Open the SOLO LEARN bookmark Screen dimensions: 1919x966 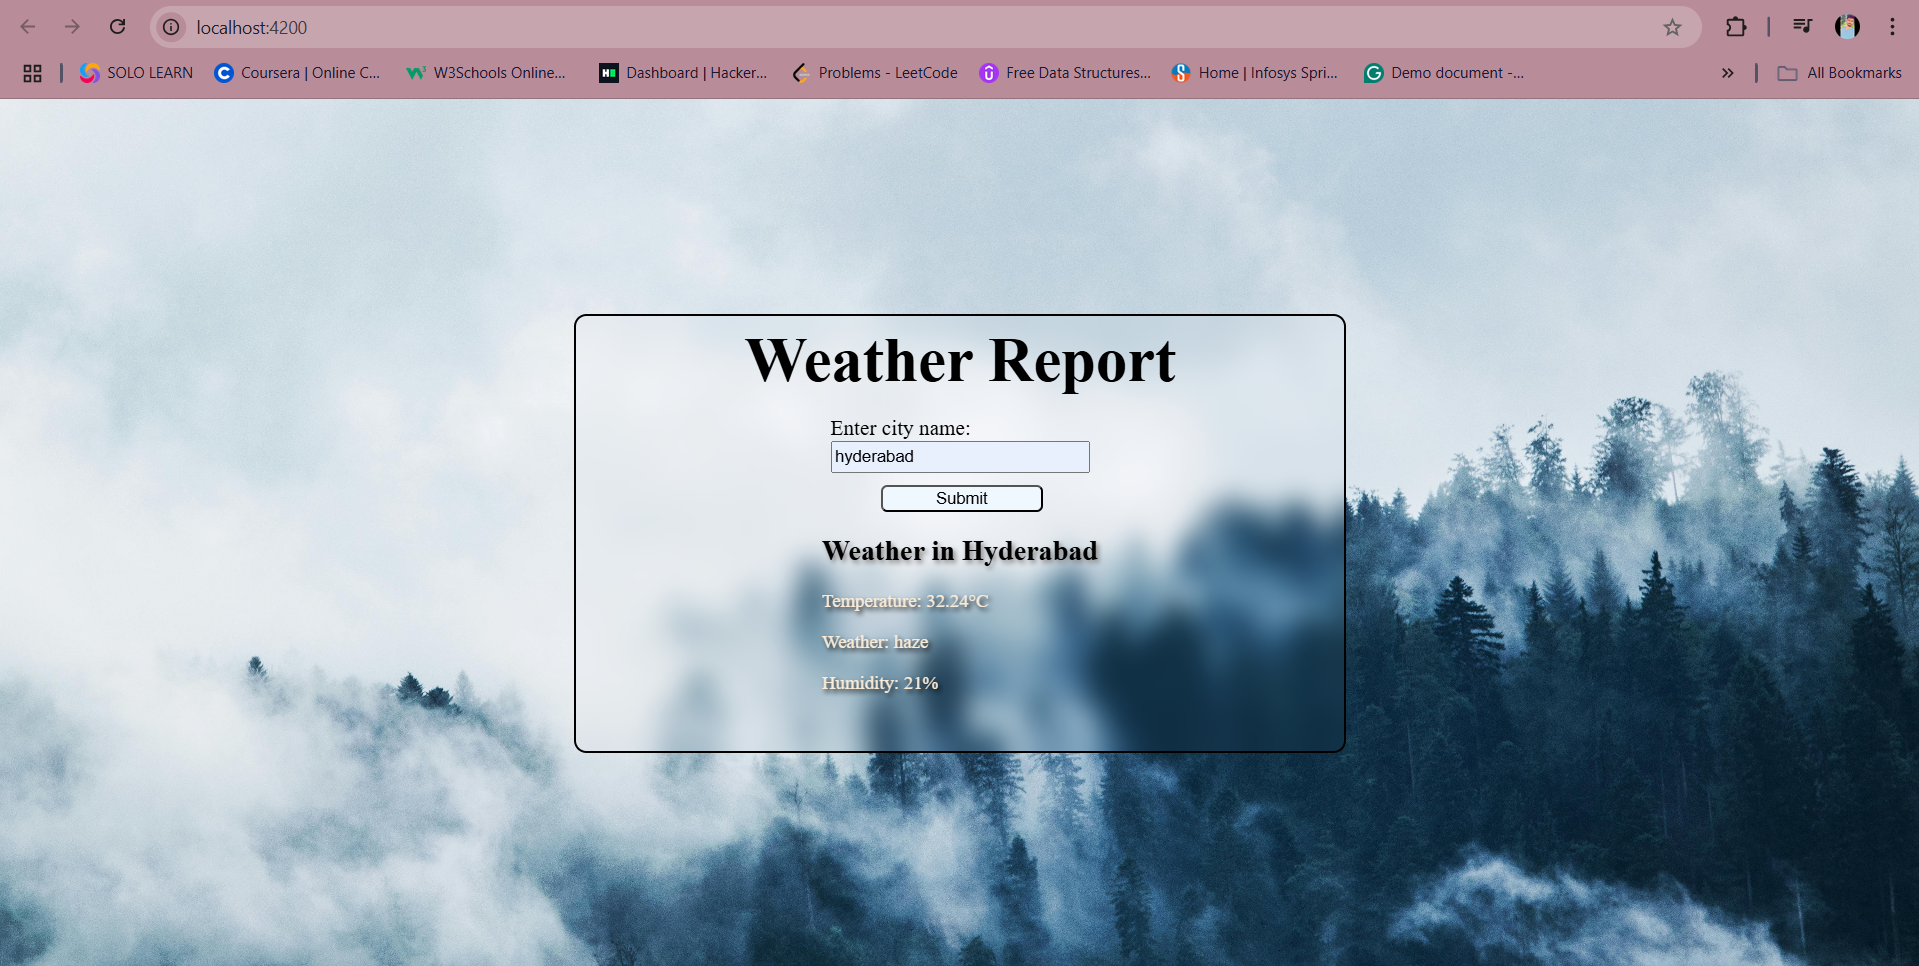pyautogui.click(x=137, y=73)
